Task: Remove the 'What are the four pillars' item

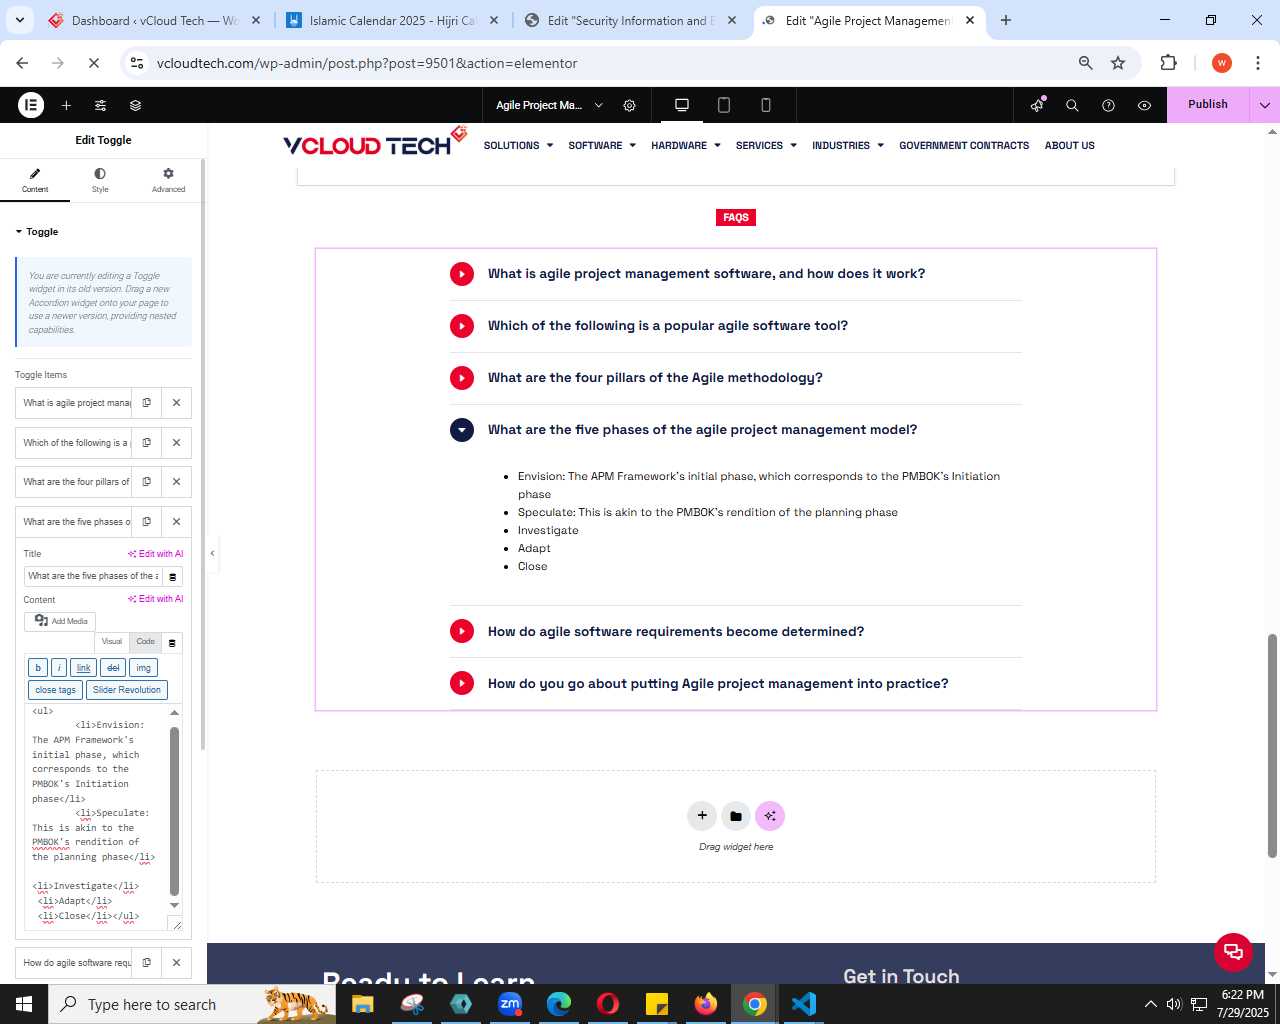Action: click(x=176, y=481)
